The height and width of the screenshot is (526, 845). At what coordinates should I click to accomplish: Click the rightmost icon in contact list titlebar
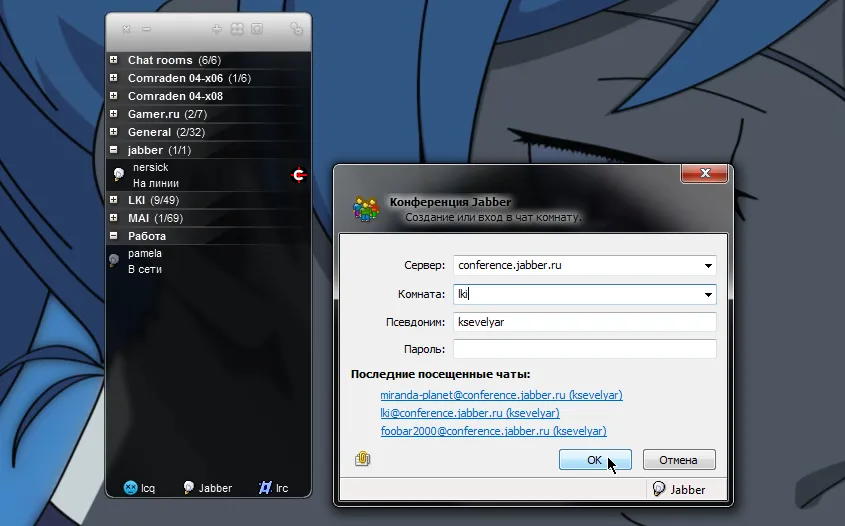tap(296, 30)
